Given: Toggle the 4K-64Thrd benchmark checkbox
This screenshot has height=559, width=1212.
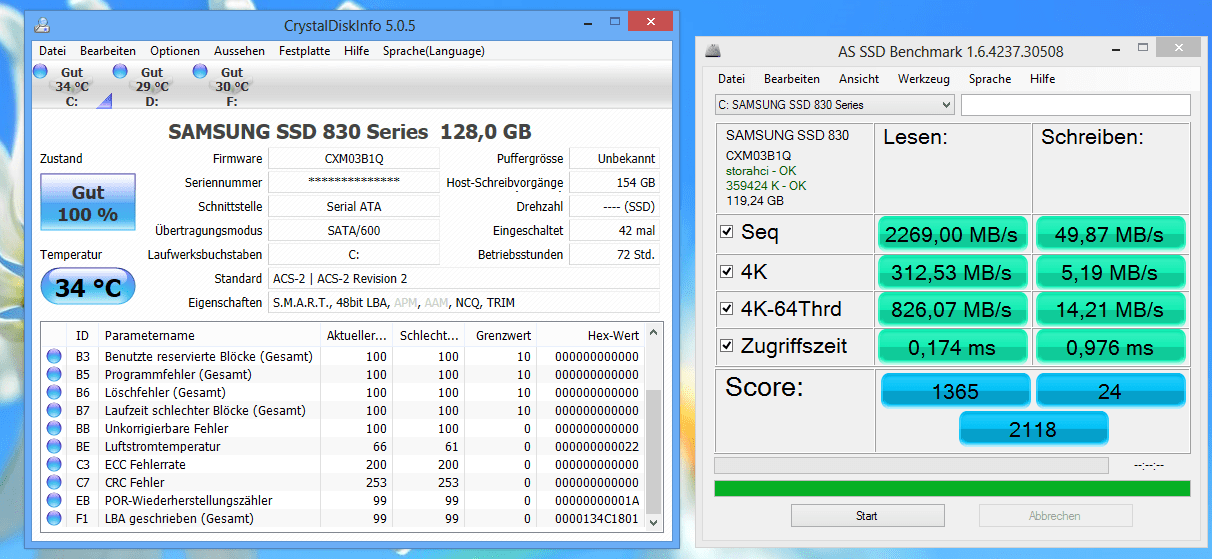Looking at the screenshot, I should point(727,308).
